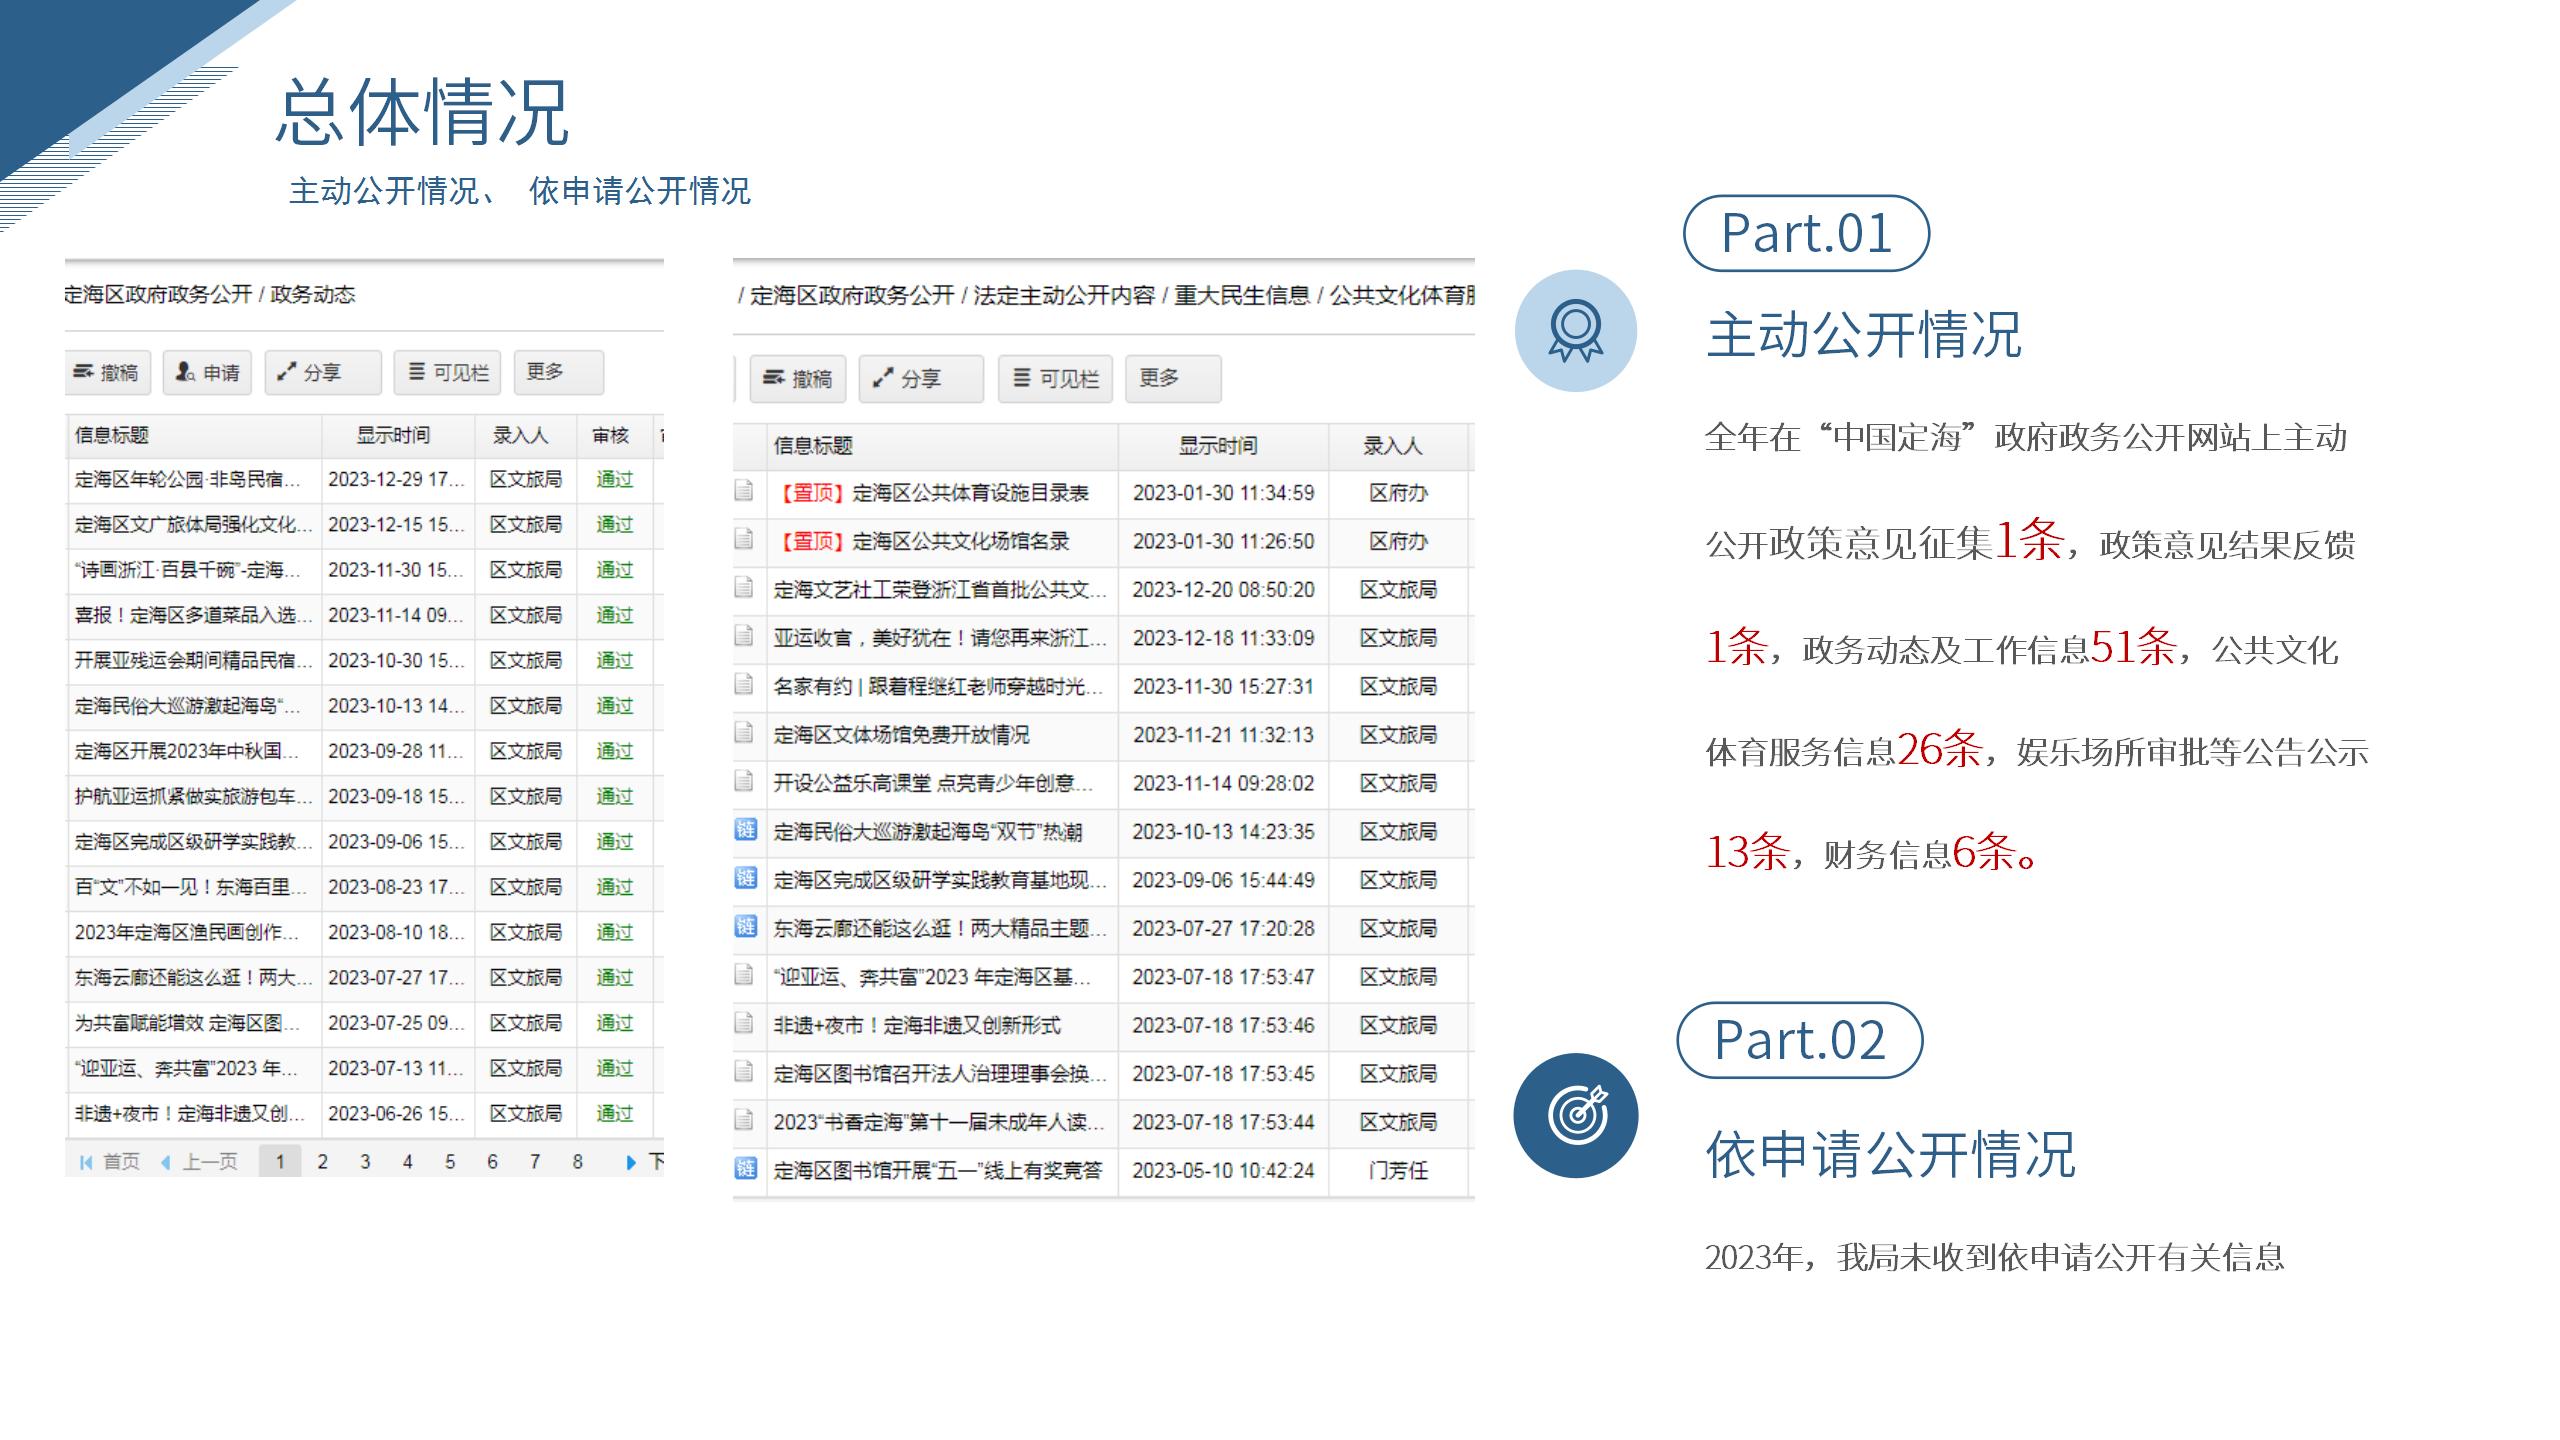The height and width of the screenshot is (1440, 2560).
Task: Click the link icon beside 定海民俗大巡游 row
Action: [x=745, y=830]
